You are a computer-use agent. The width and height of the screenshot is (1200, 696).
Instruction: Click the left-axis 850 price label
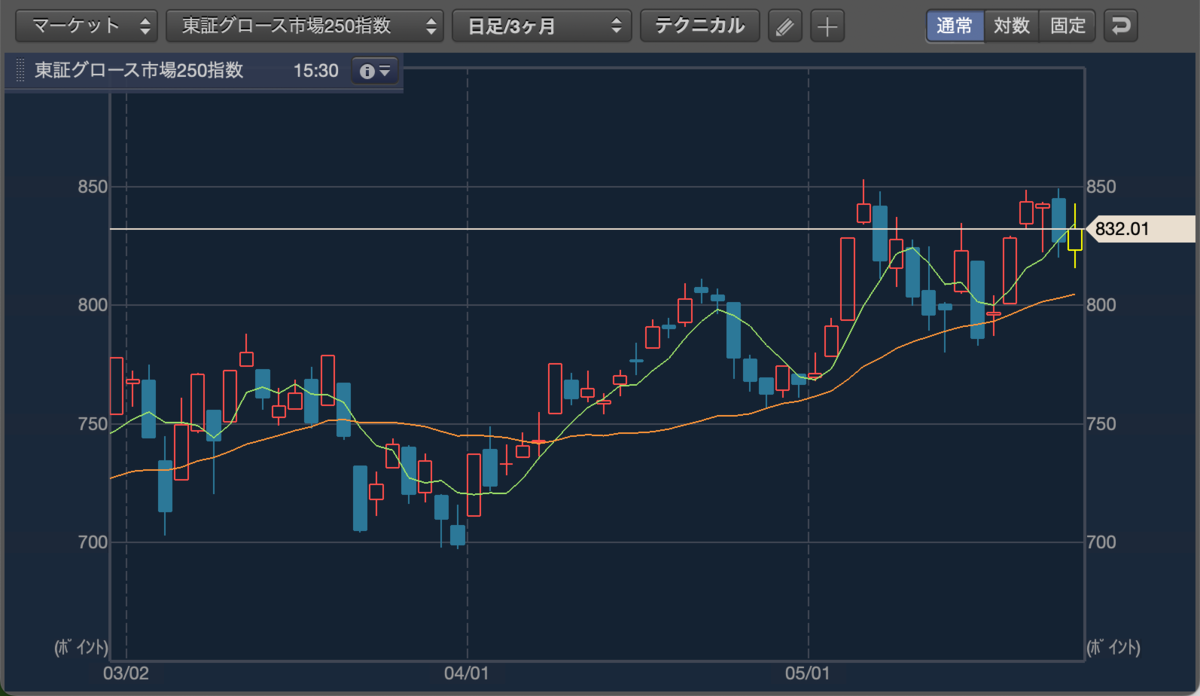click(92, 187)
